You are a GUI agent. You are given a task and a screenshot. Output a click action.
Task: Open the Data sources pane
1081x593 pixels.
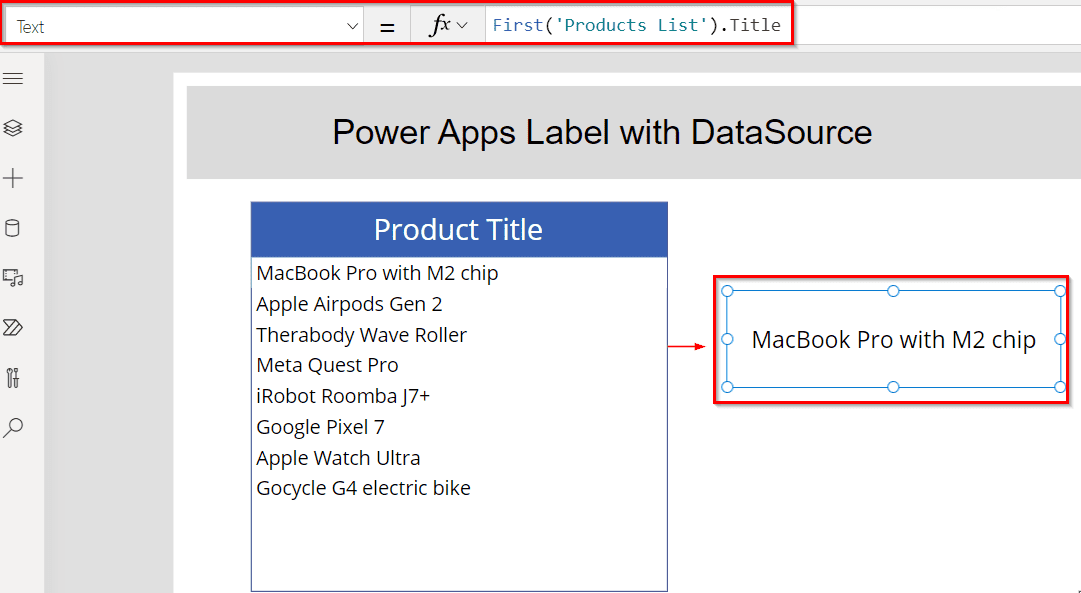coord(14,227)
